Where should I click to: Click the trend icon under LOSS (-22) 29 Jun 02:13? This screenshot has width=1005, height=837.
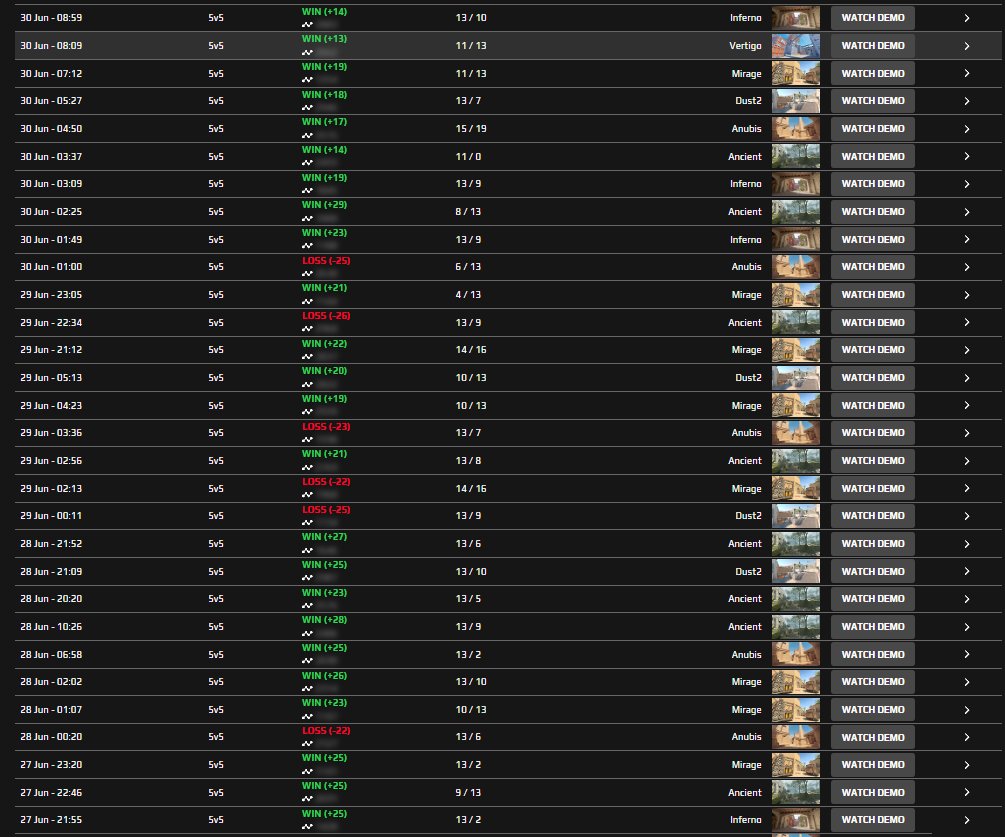[x=308, y=495]
